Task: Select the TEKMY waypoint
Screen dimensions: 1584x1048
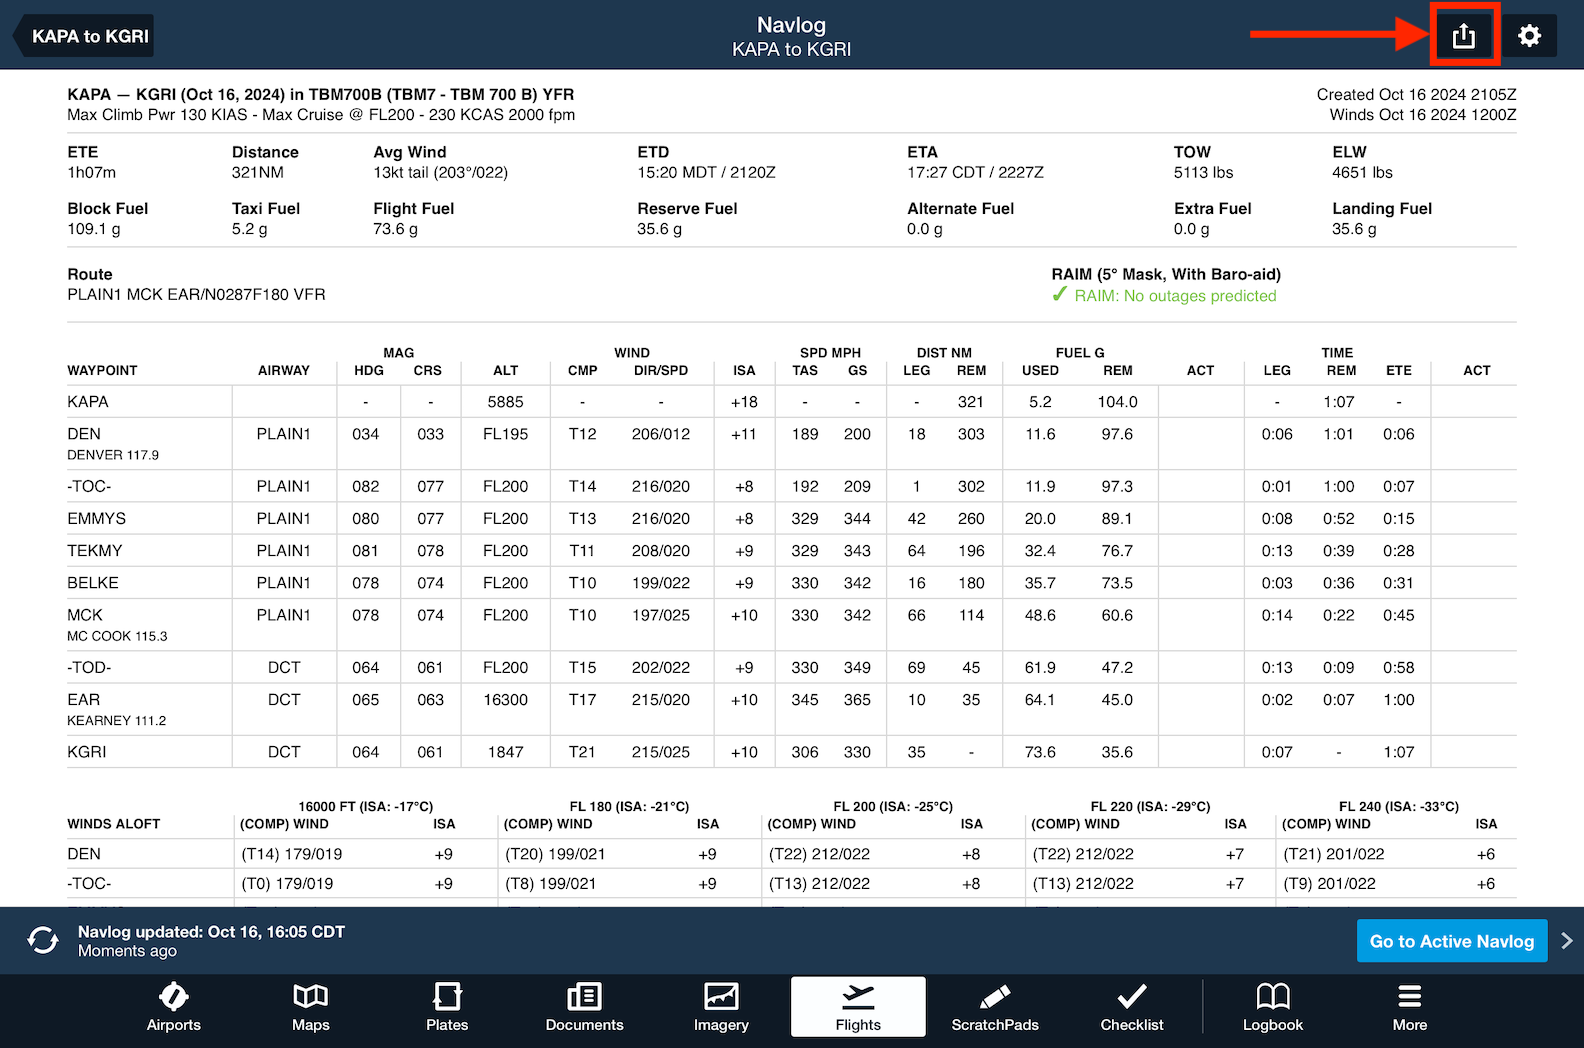Action: coord(95,551)
